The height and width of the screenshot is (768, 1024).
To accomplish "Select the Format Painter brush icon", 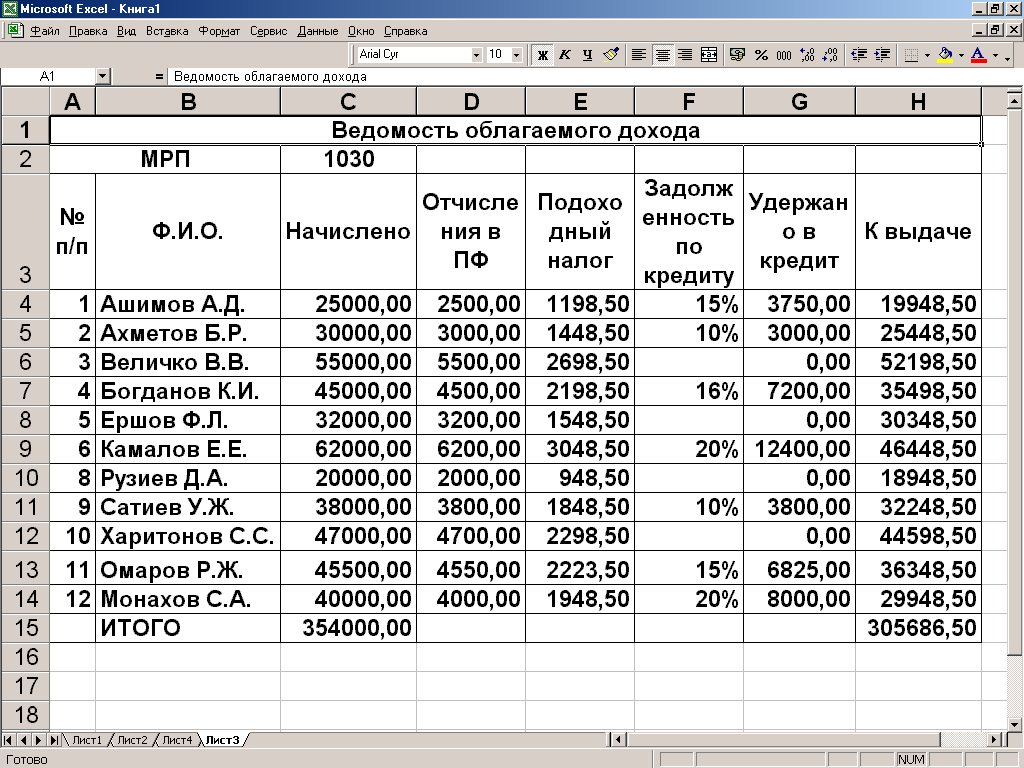I will click(611, 55).
